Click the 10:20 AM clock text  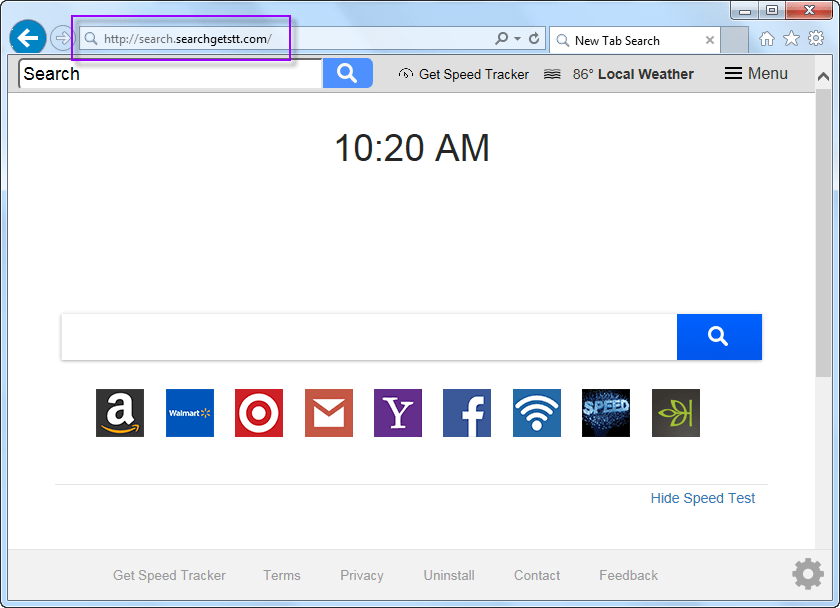coord(412,148)
